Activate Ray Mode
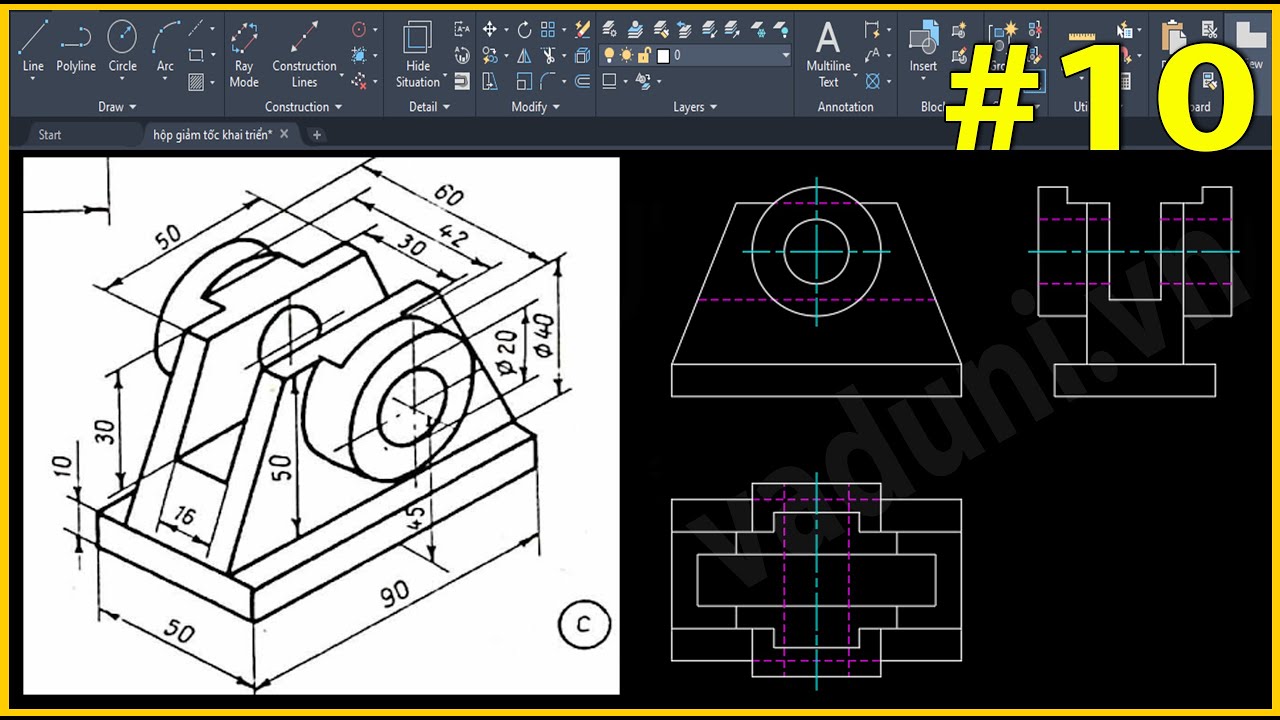Screen dimensions: 1280x720 [x=244, y=52]
